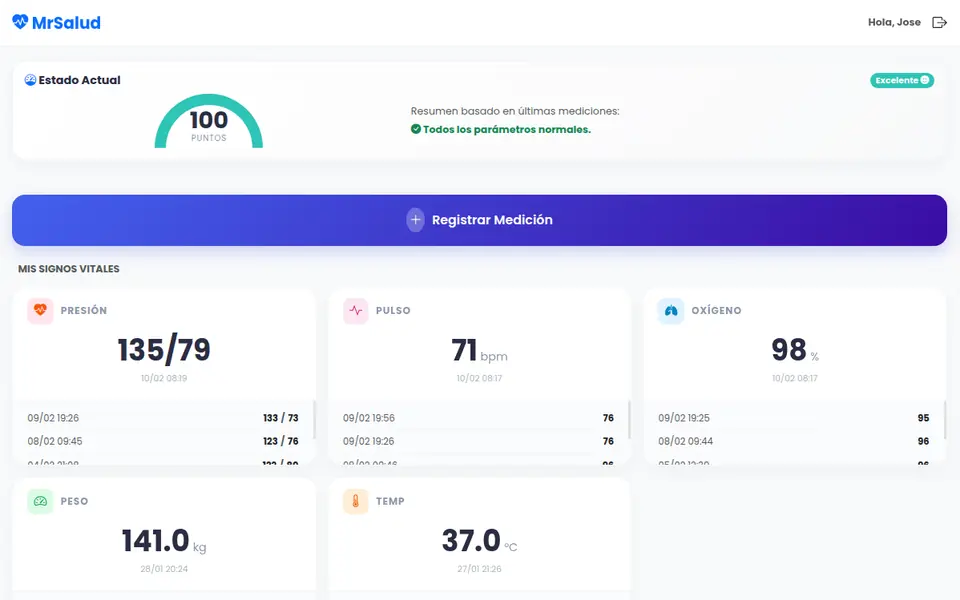Click the MrSalud heart logo icon
This screenshot has width=960, height=600.
click(20, 22)
